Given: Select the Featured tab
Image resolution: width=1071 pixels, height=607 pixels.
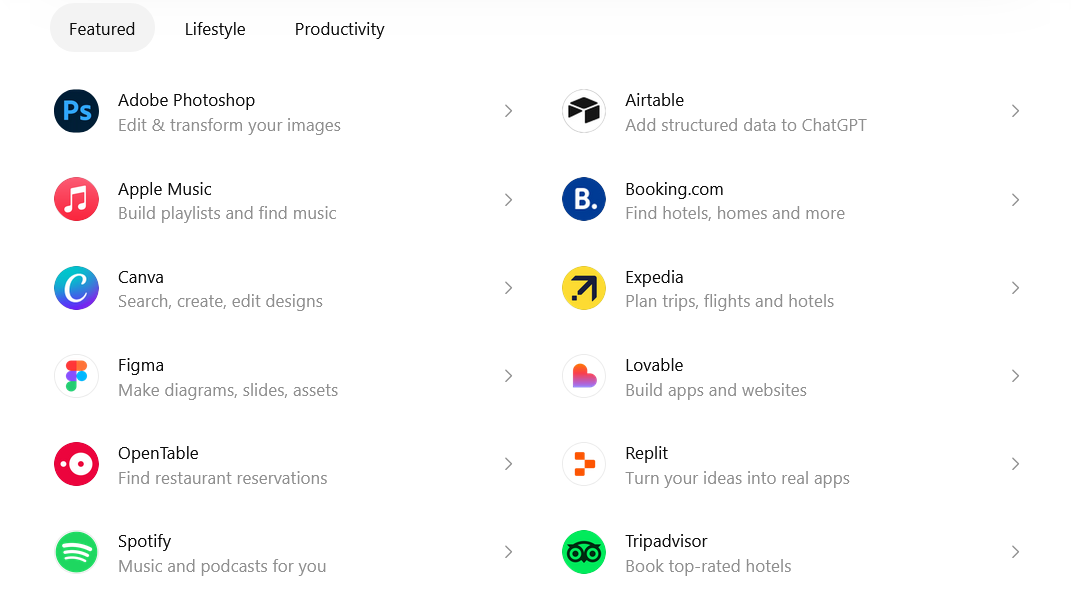Looking at the screenshot, I should click(x=102, y=29).
